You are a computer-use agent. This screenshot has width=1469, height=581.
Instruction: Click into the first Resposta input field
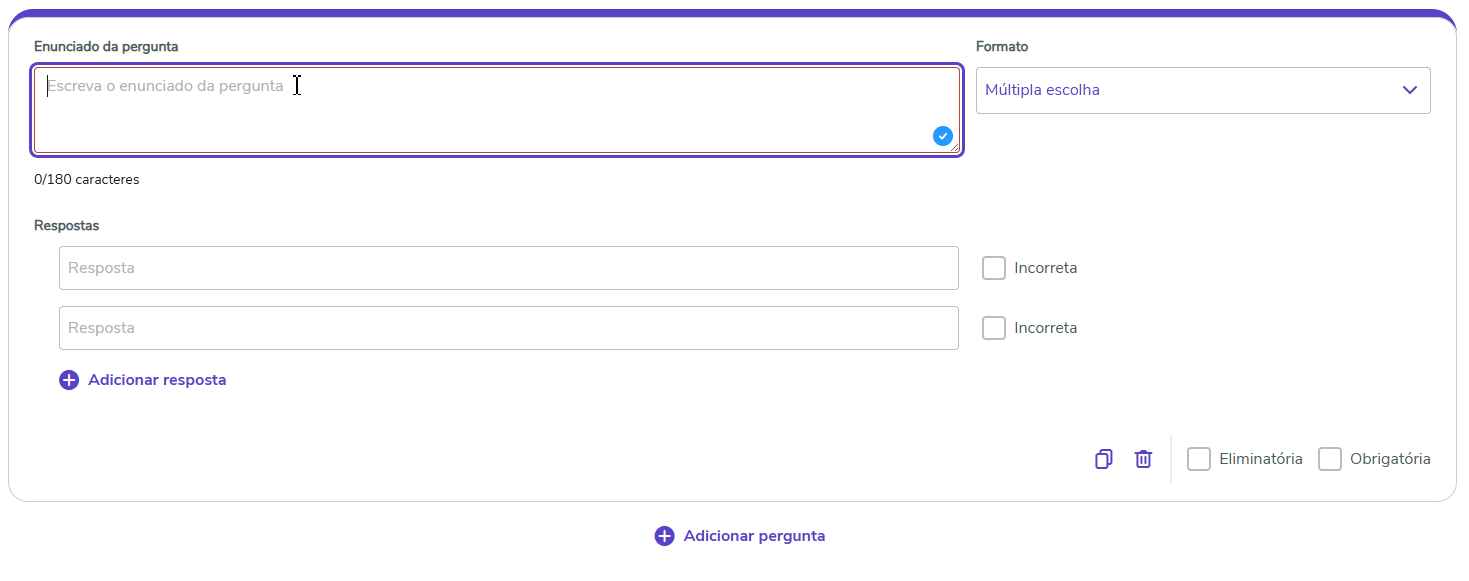[508, 268]
